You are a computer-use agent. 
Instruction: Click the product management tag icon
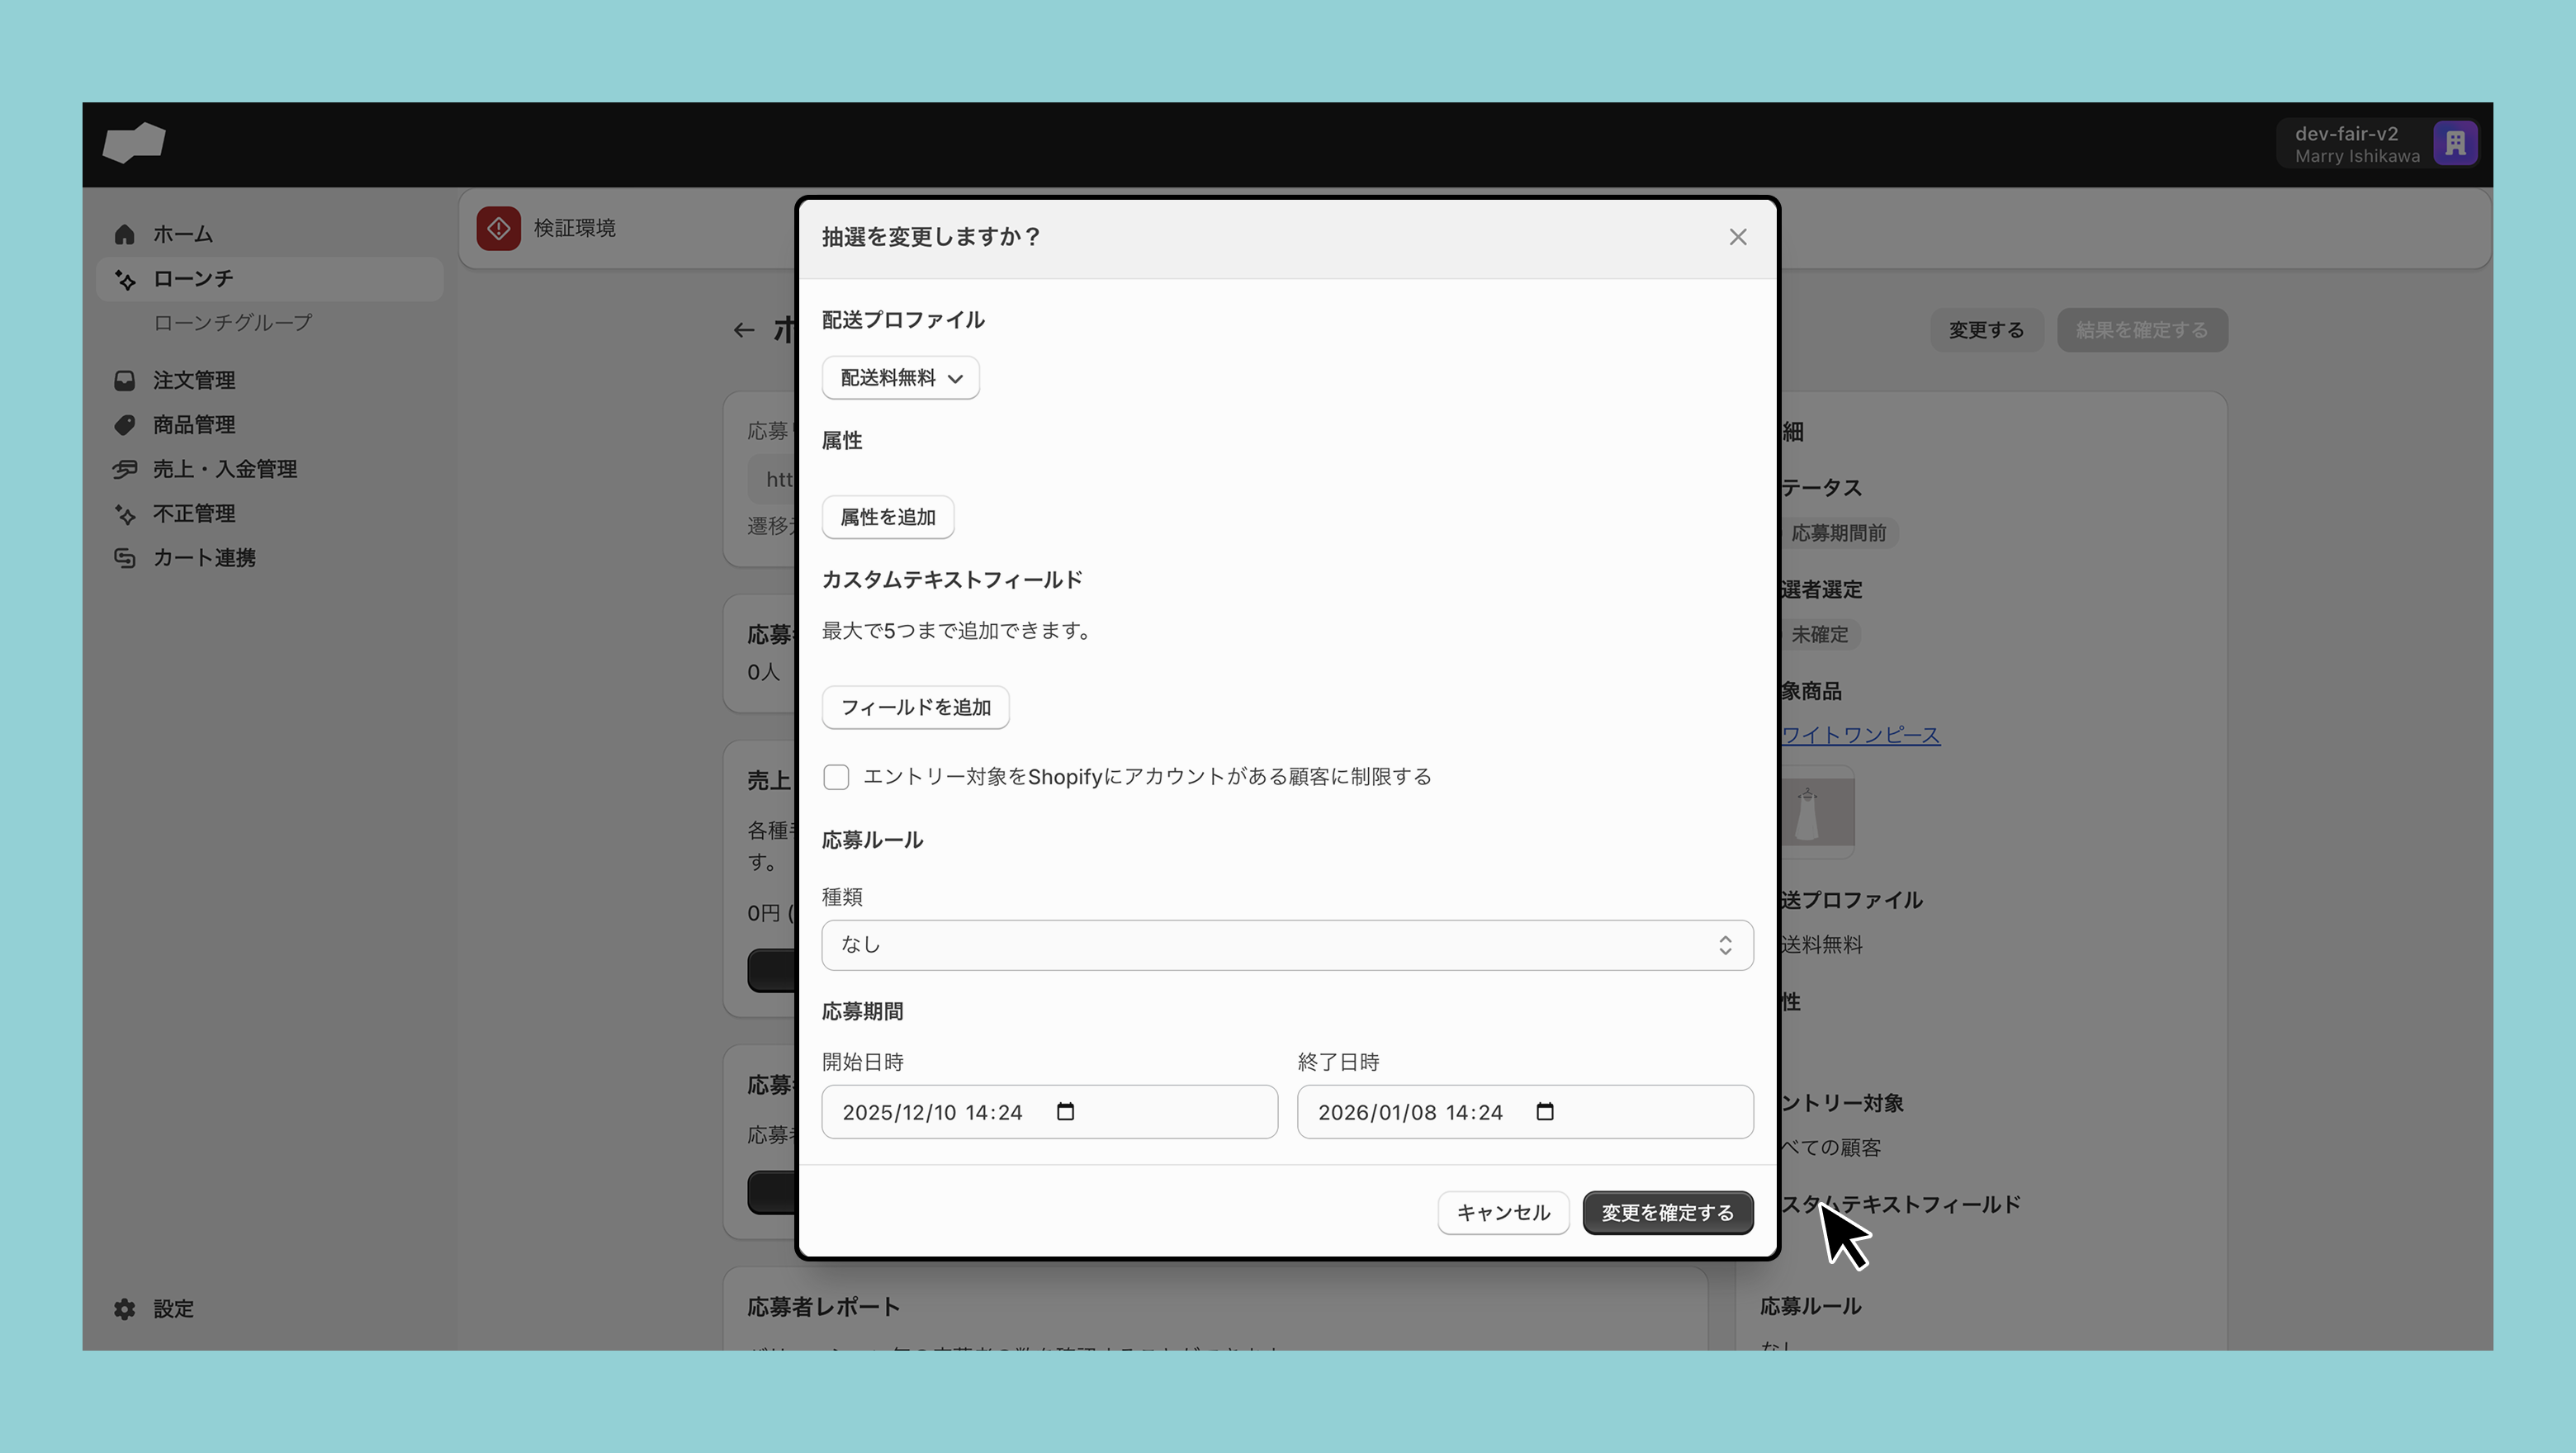(124, 425)
